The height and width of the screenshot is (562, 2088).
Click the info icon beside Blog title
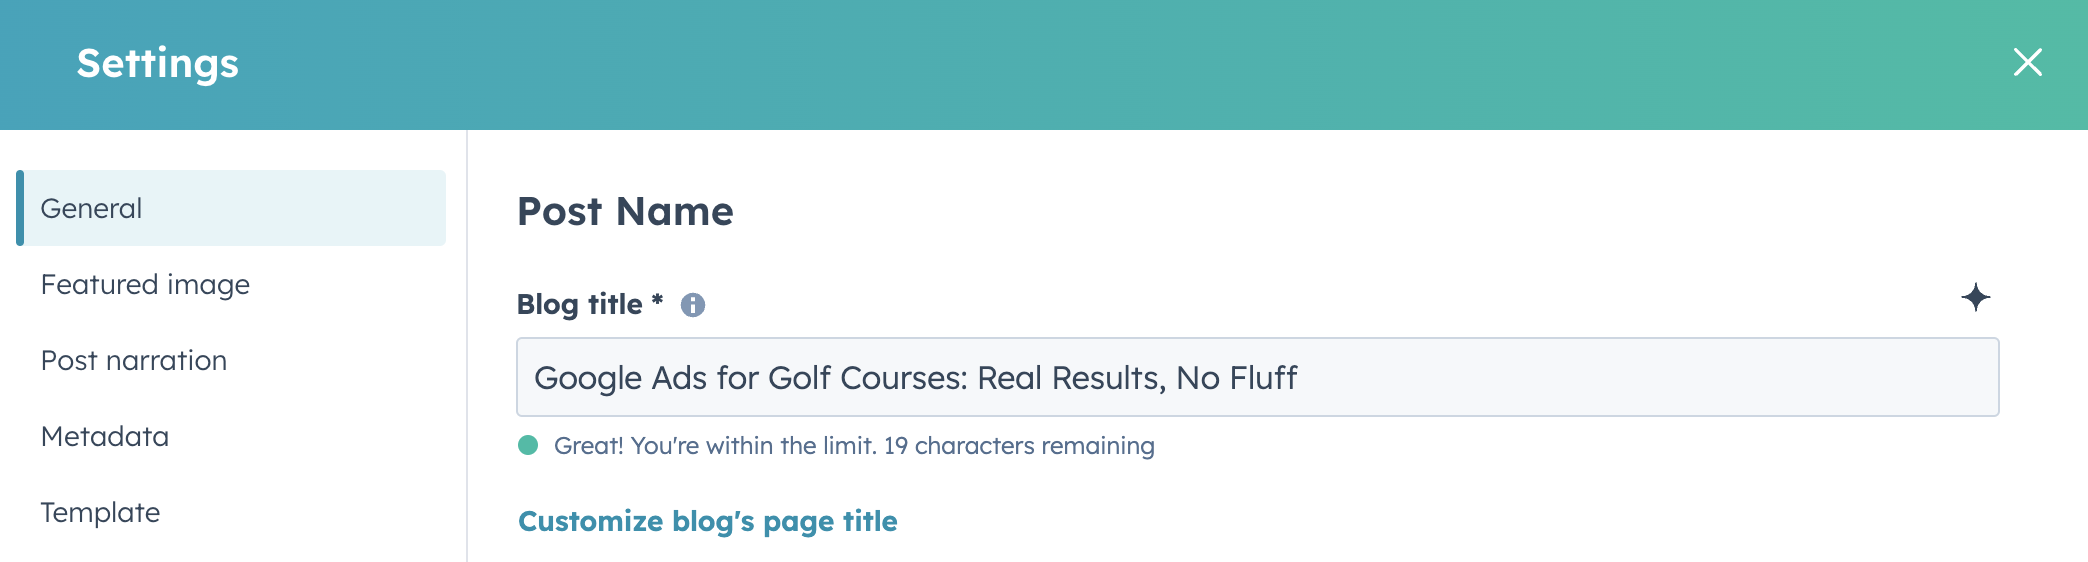[x=693, y=305]
